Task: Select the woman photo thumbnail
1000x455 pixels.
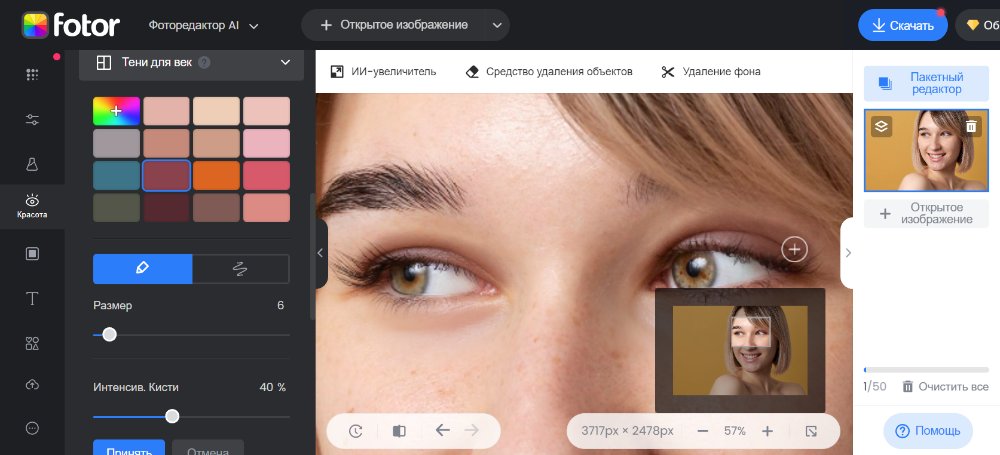Action: click(926, 151)
